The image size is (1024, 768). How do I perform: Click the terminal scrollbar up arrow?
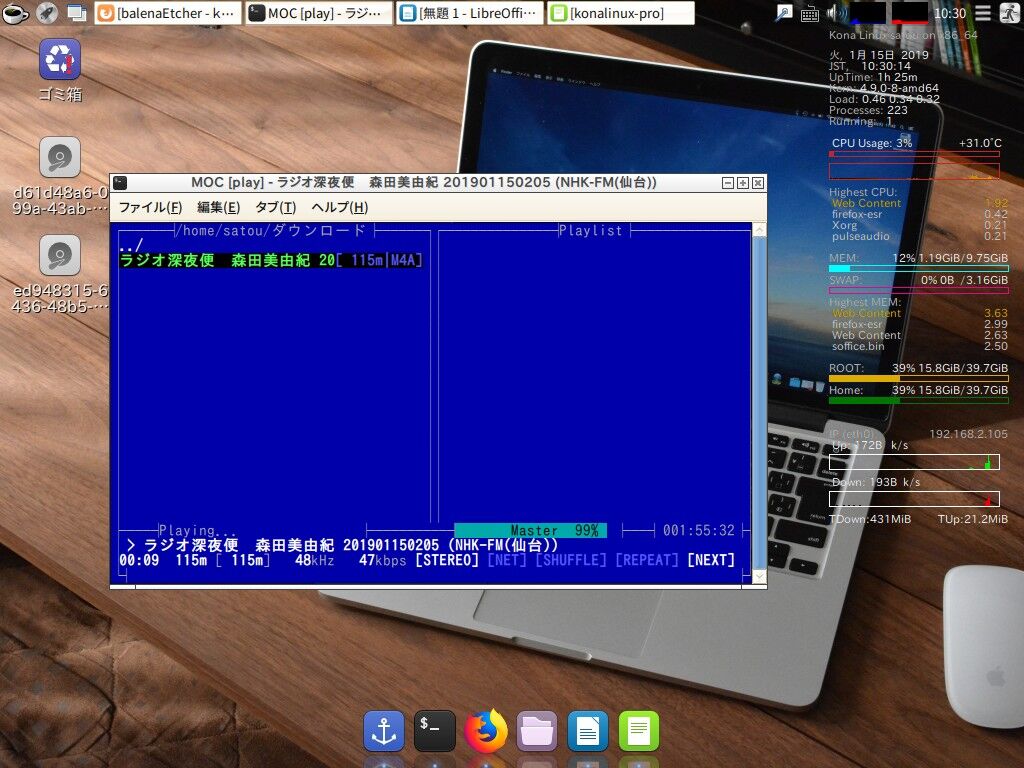(759, 230)
